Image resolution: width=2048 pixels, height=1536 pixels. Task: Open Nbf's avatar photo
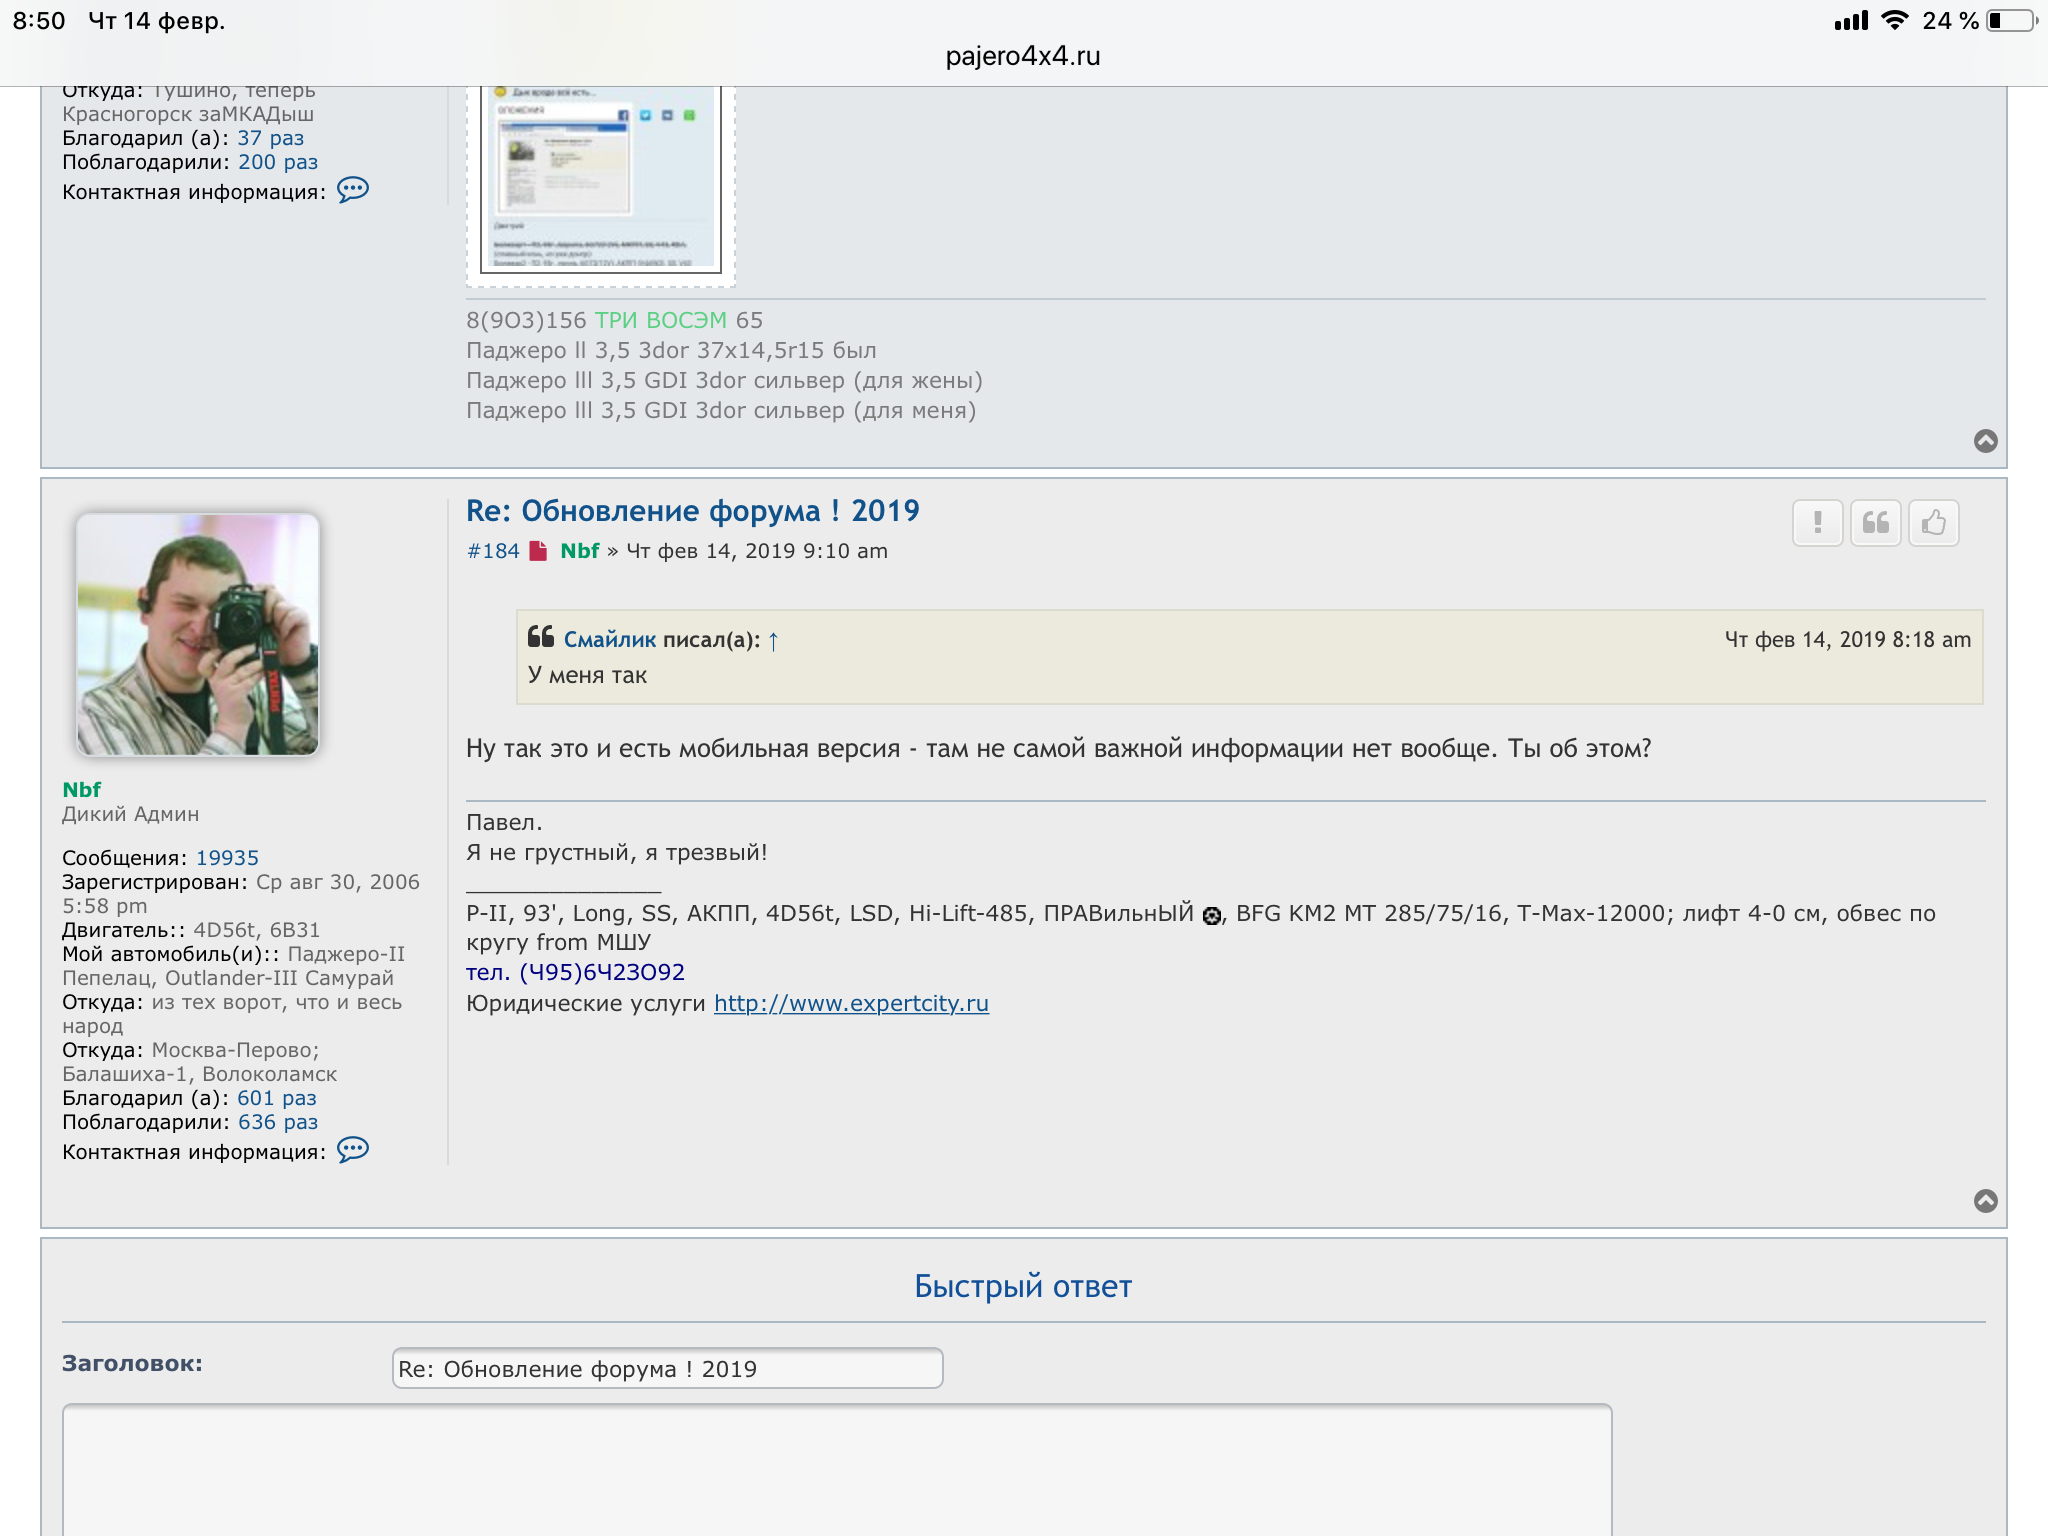click(198, 635)
